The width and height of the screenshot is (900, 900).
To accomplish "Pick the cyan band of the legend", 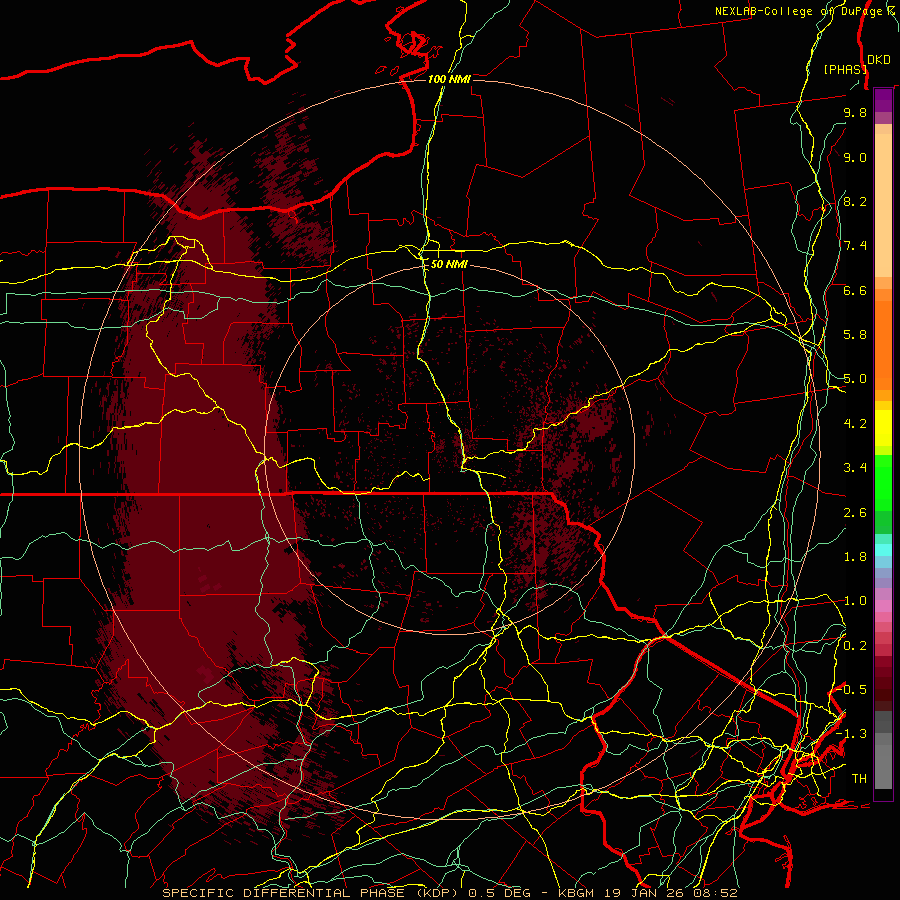I will (x=883, y=550).
